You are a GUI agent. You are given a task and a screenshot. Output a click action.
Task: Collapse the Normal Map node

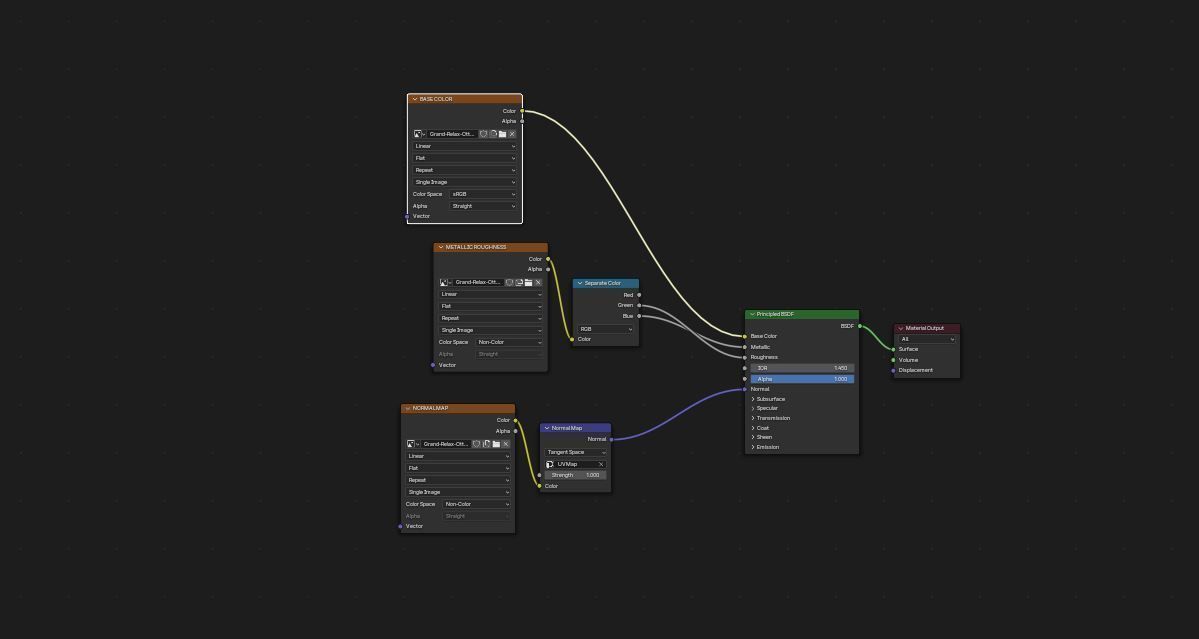(547, 428)
